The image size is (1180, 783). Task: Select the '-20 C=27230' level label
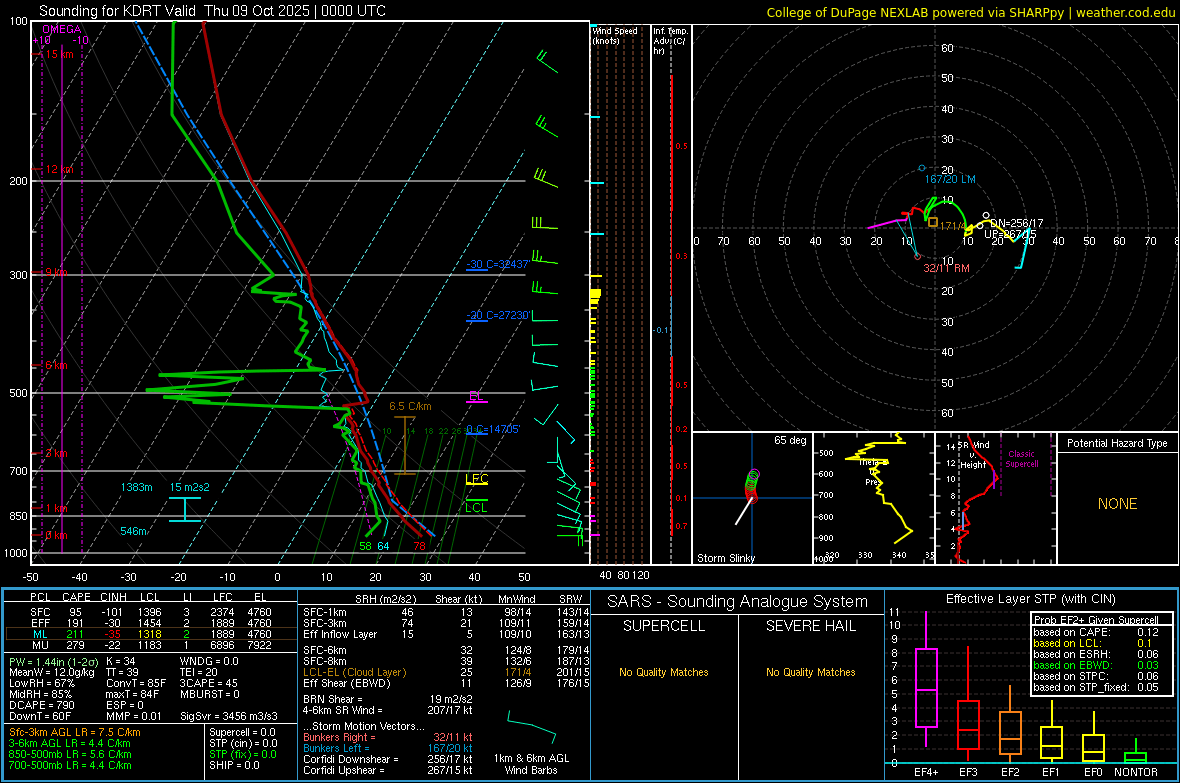(x=499, y=315)
